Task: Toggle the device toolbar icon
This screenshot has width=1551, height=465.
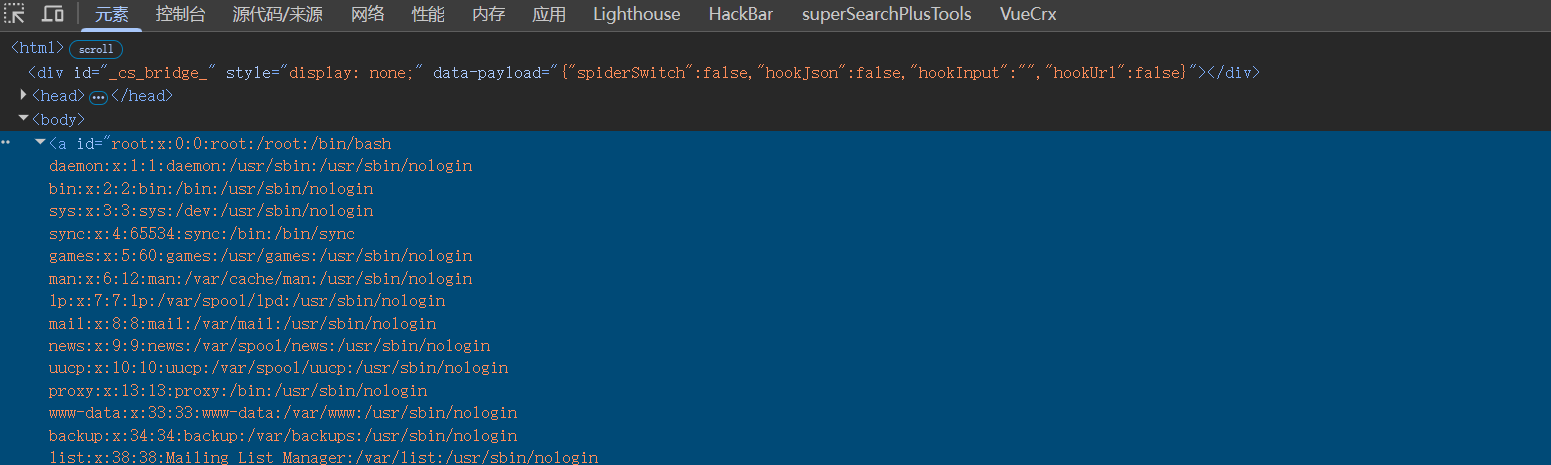Action: tap(53, 14)
